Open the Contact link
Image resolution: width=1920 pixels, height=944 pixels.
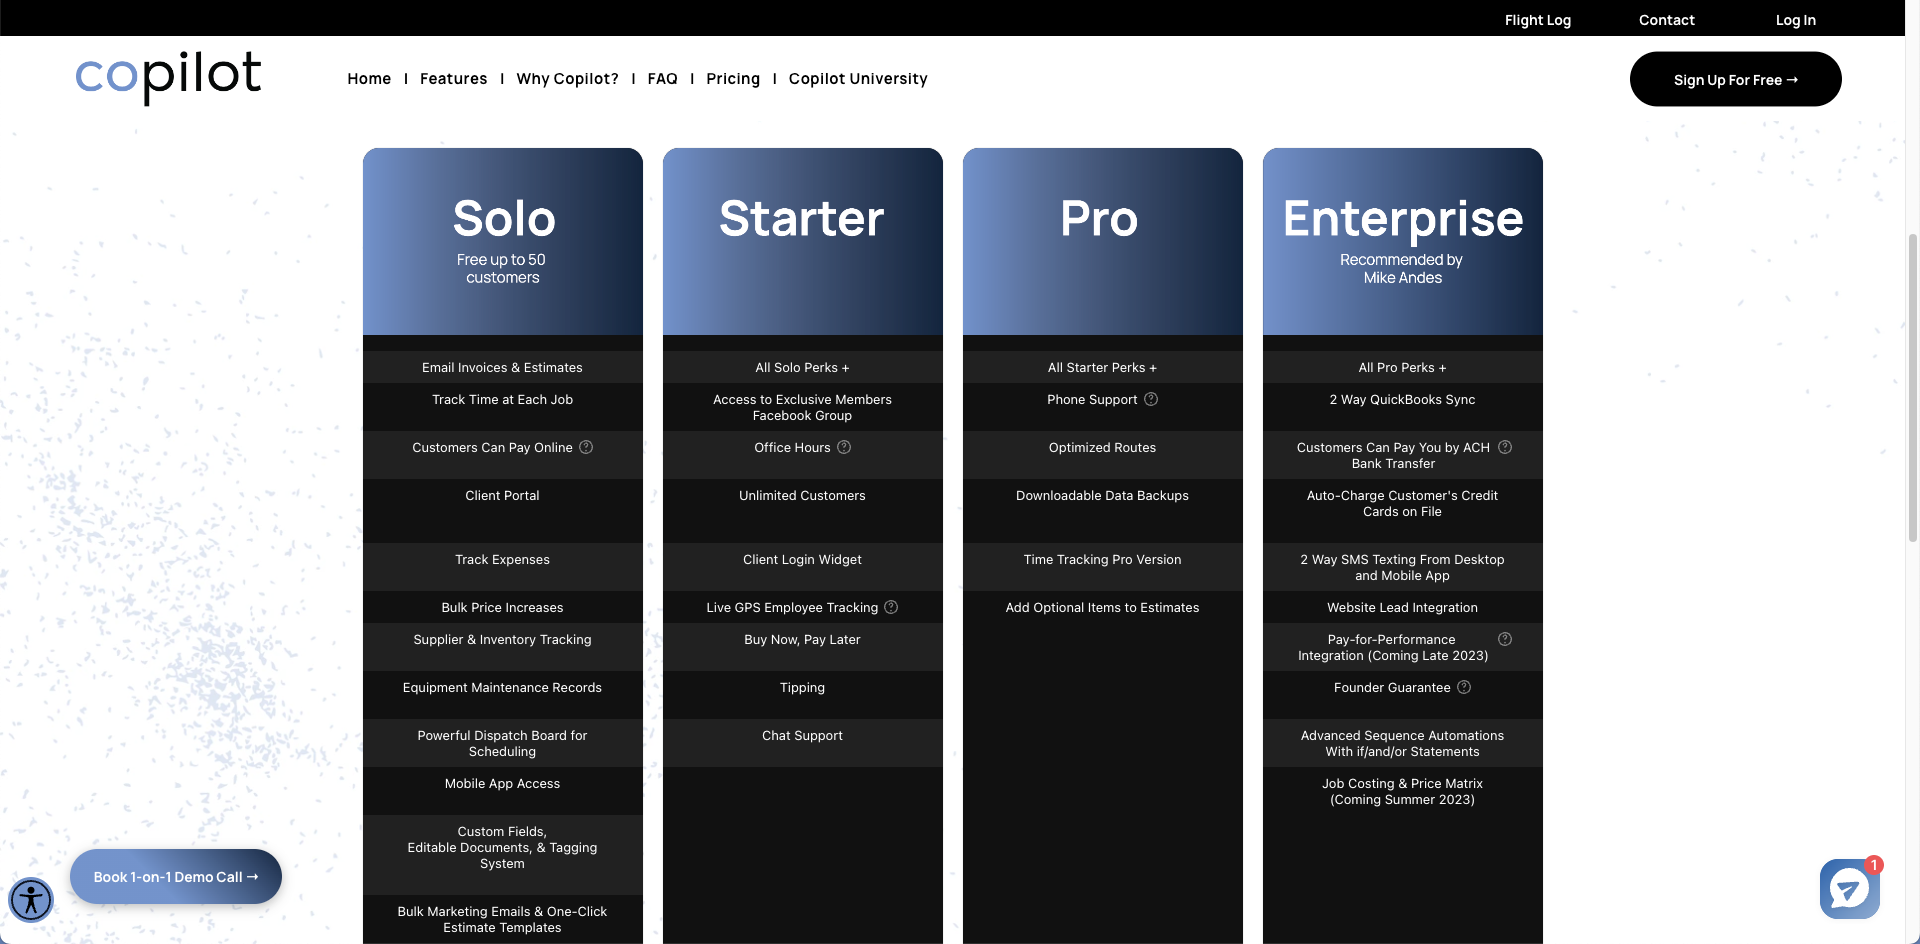pos(1667,20)
